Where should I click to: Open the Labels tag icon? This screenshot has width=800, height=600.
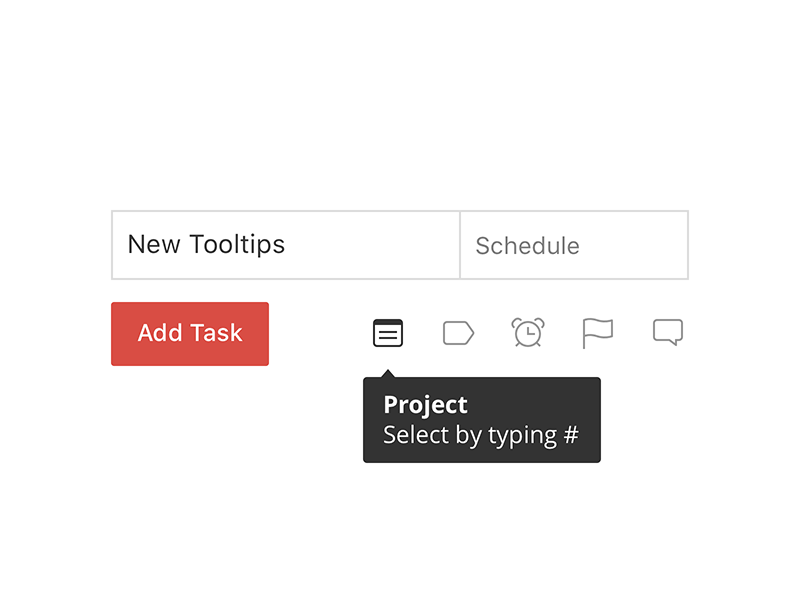pyautogui.click(x=458, y=333)
